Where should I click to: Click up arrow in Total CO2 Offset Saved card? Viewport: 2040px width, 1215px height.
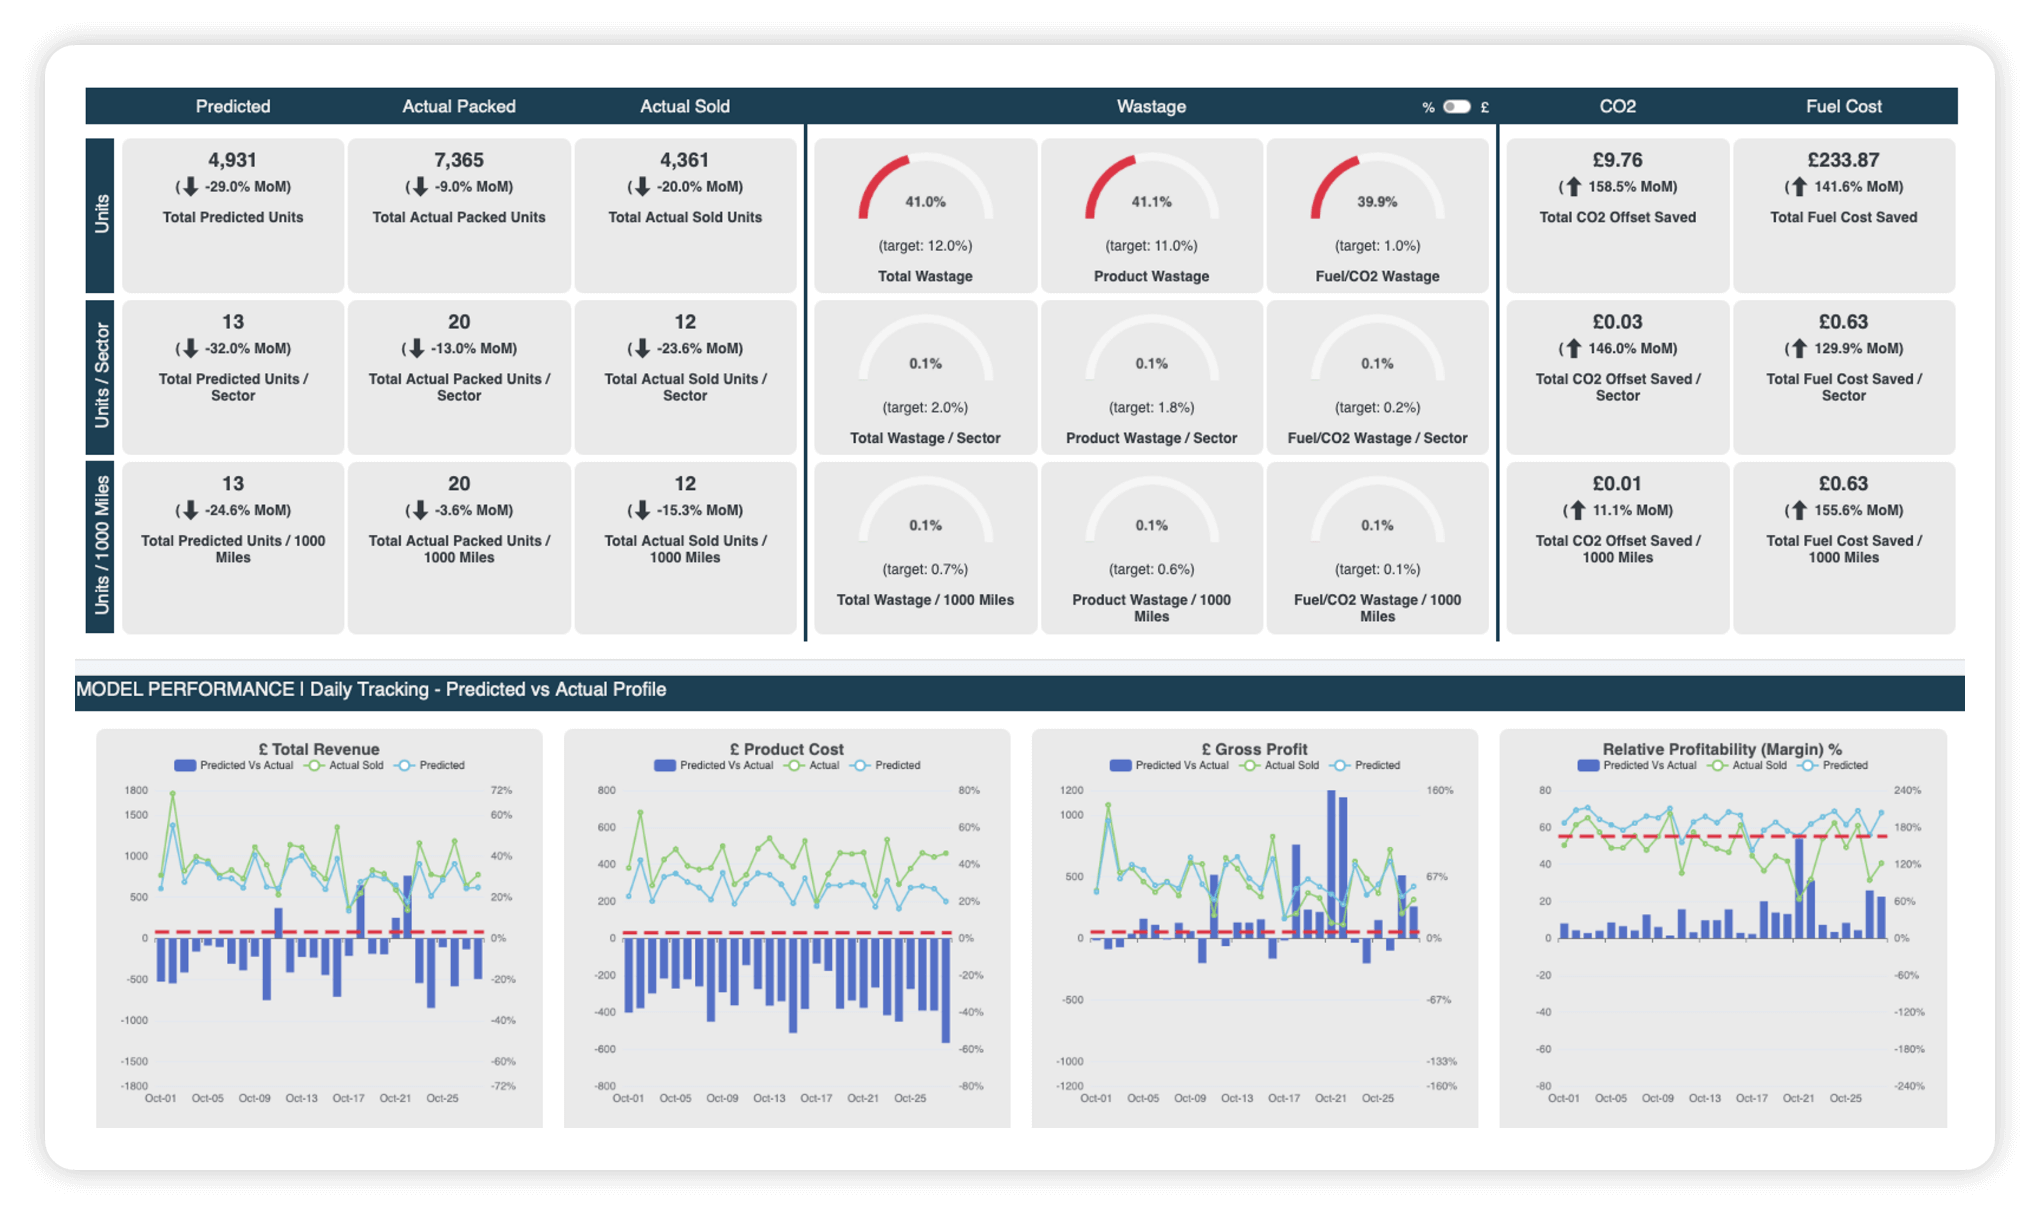coord(1573,187)
